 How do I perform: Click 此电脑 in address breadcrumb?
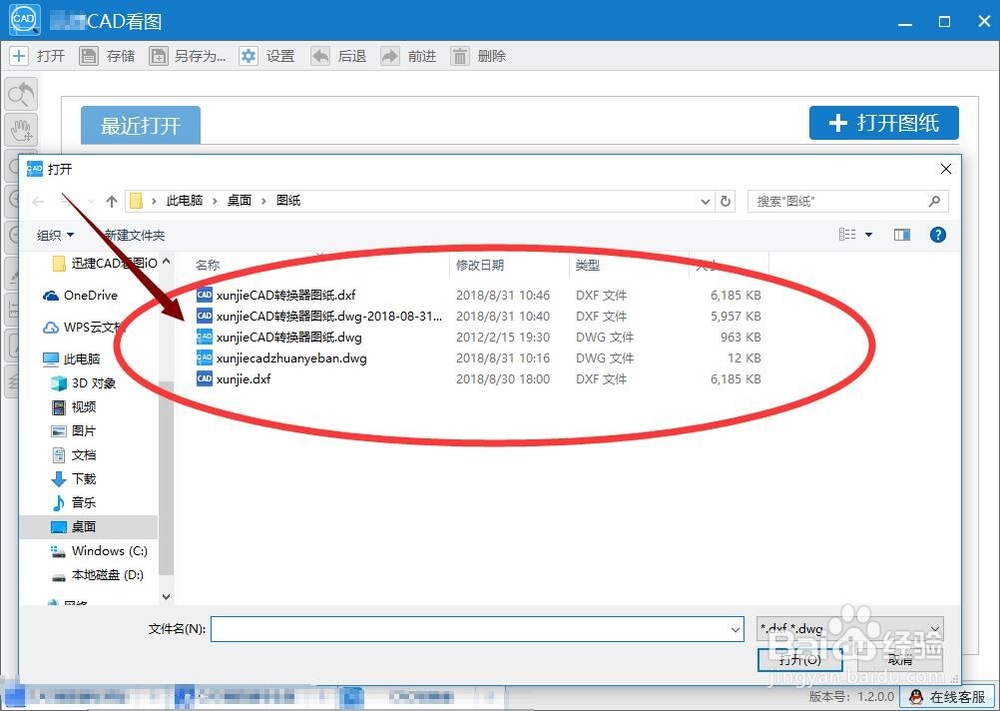click(184, 201)
